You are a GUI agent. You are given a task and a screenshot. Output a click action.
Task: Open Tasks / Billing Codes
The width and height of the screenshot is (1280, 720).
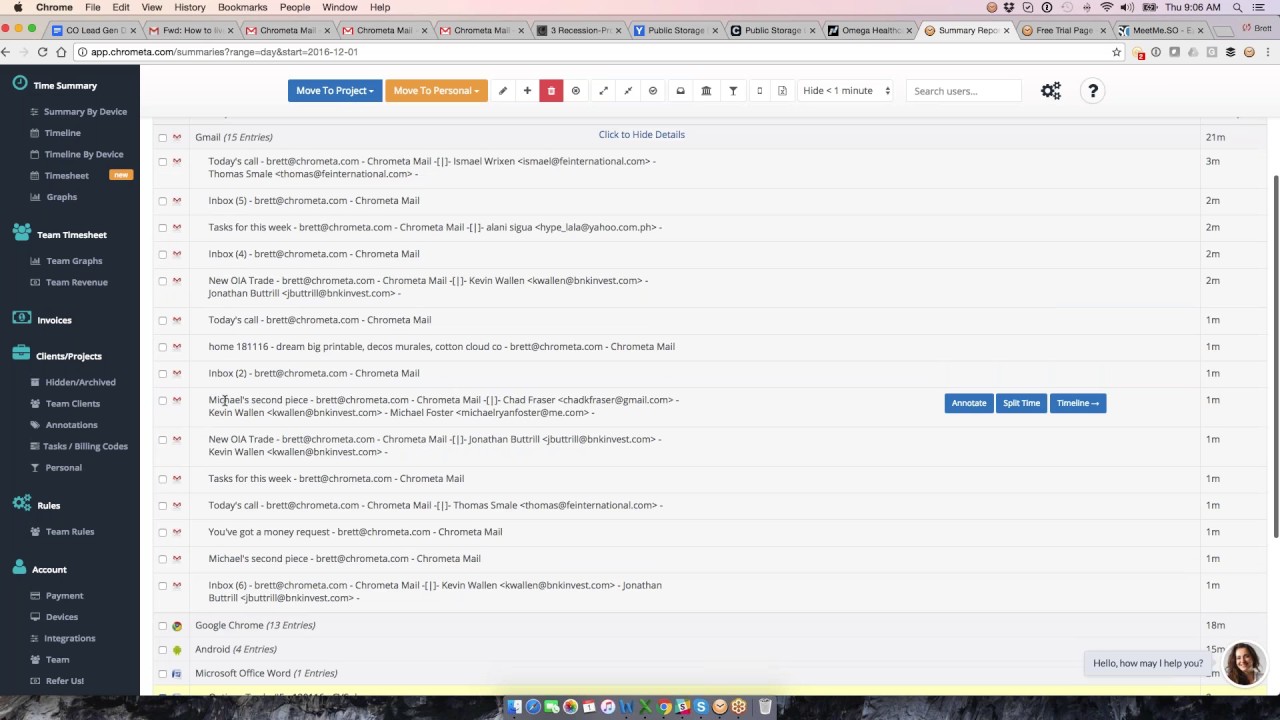pos(85,446)
